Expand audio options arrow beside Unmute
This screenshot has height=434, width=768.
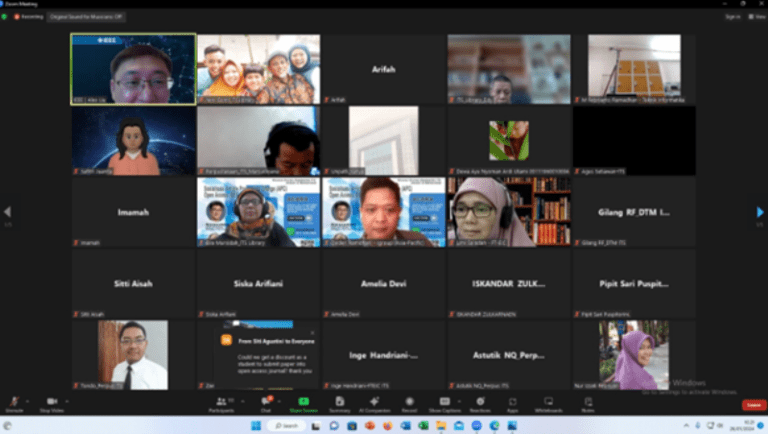pos(28,399)
